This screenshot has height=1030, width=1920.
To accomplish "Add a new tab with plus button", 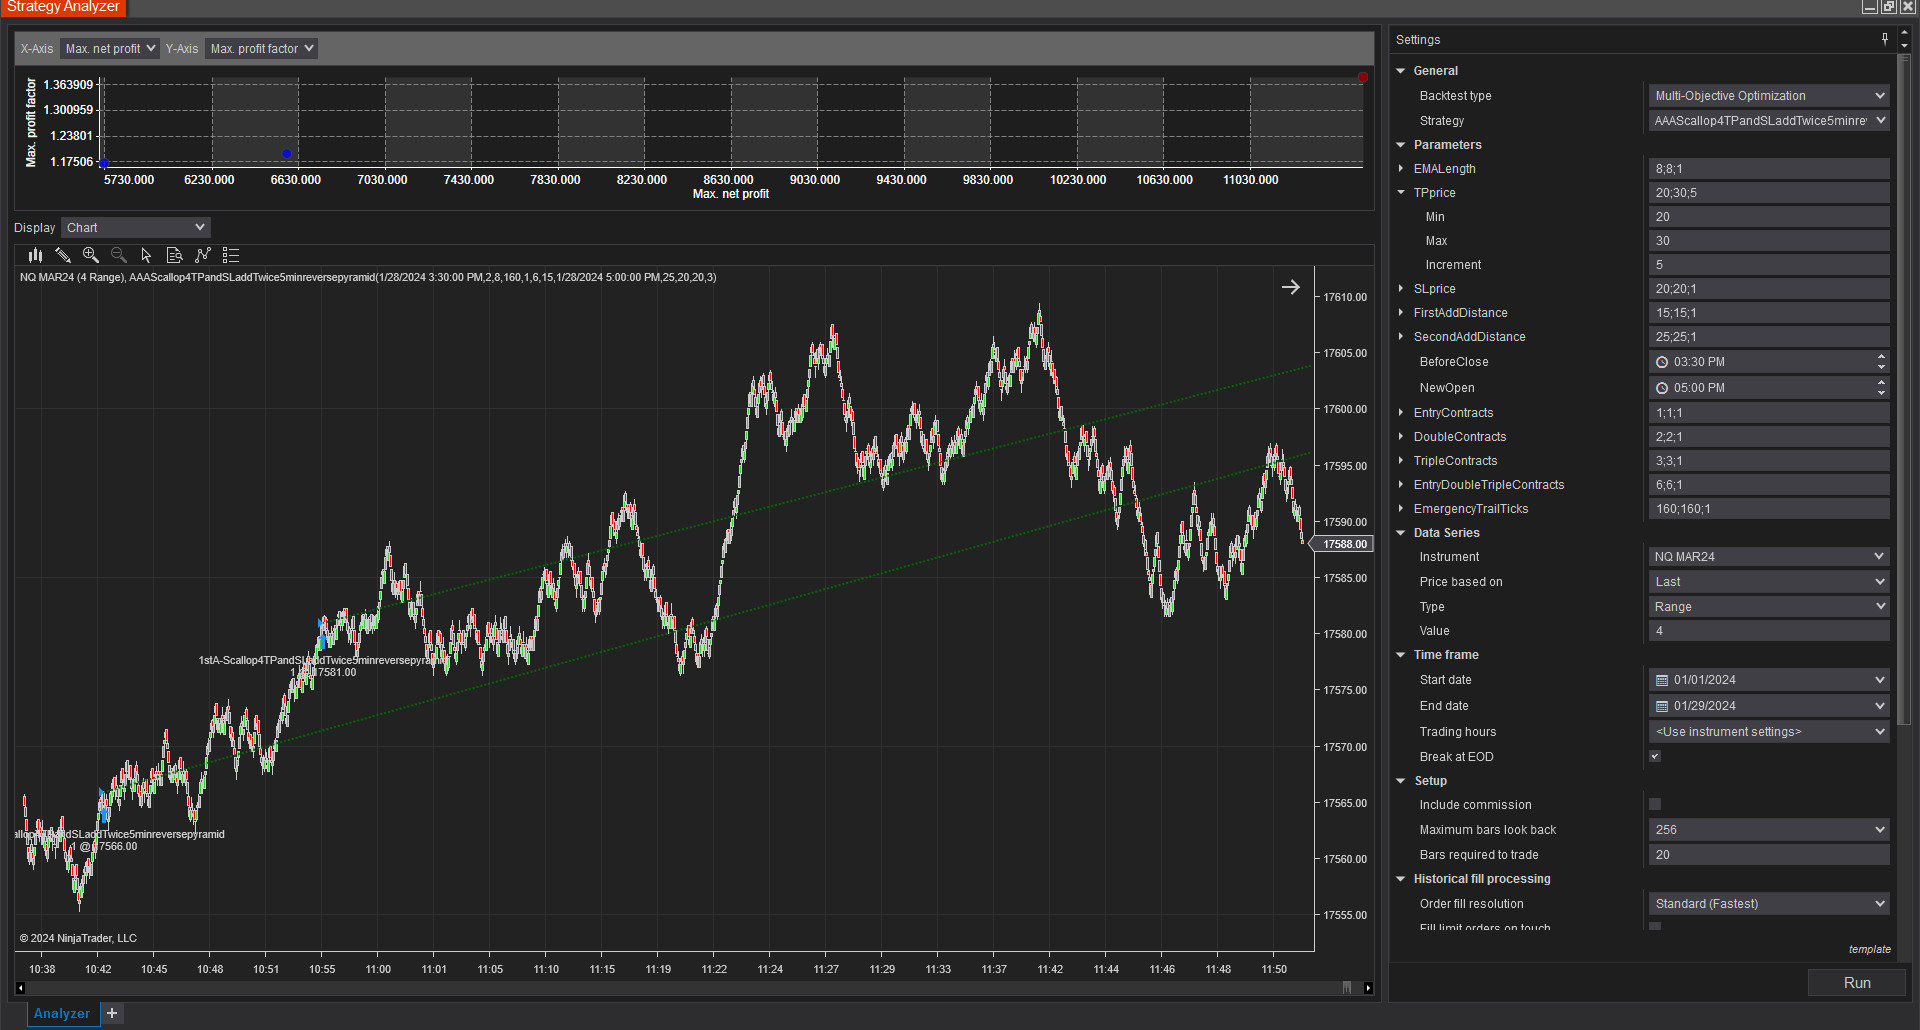I will pos(112,1013).
